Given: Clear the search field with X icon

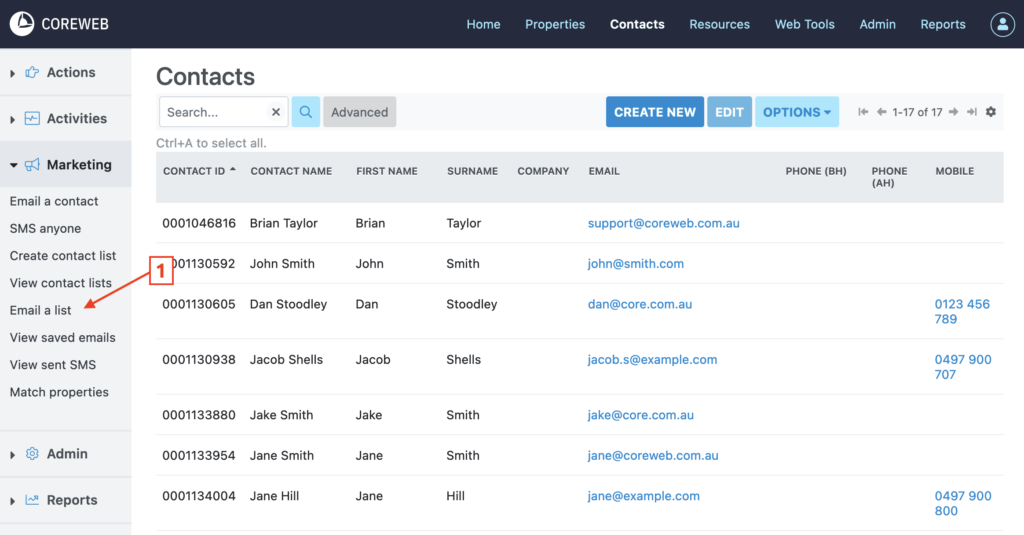Looking at the screenshot, I should tap(276, 112).
